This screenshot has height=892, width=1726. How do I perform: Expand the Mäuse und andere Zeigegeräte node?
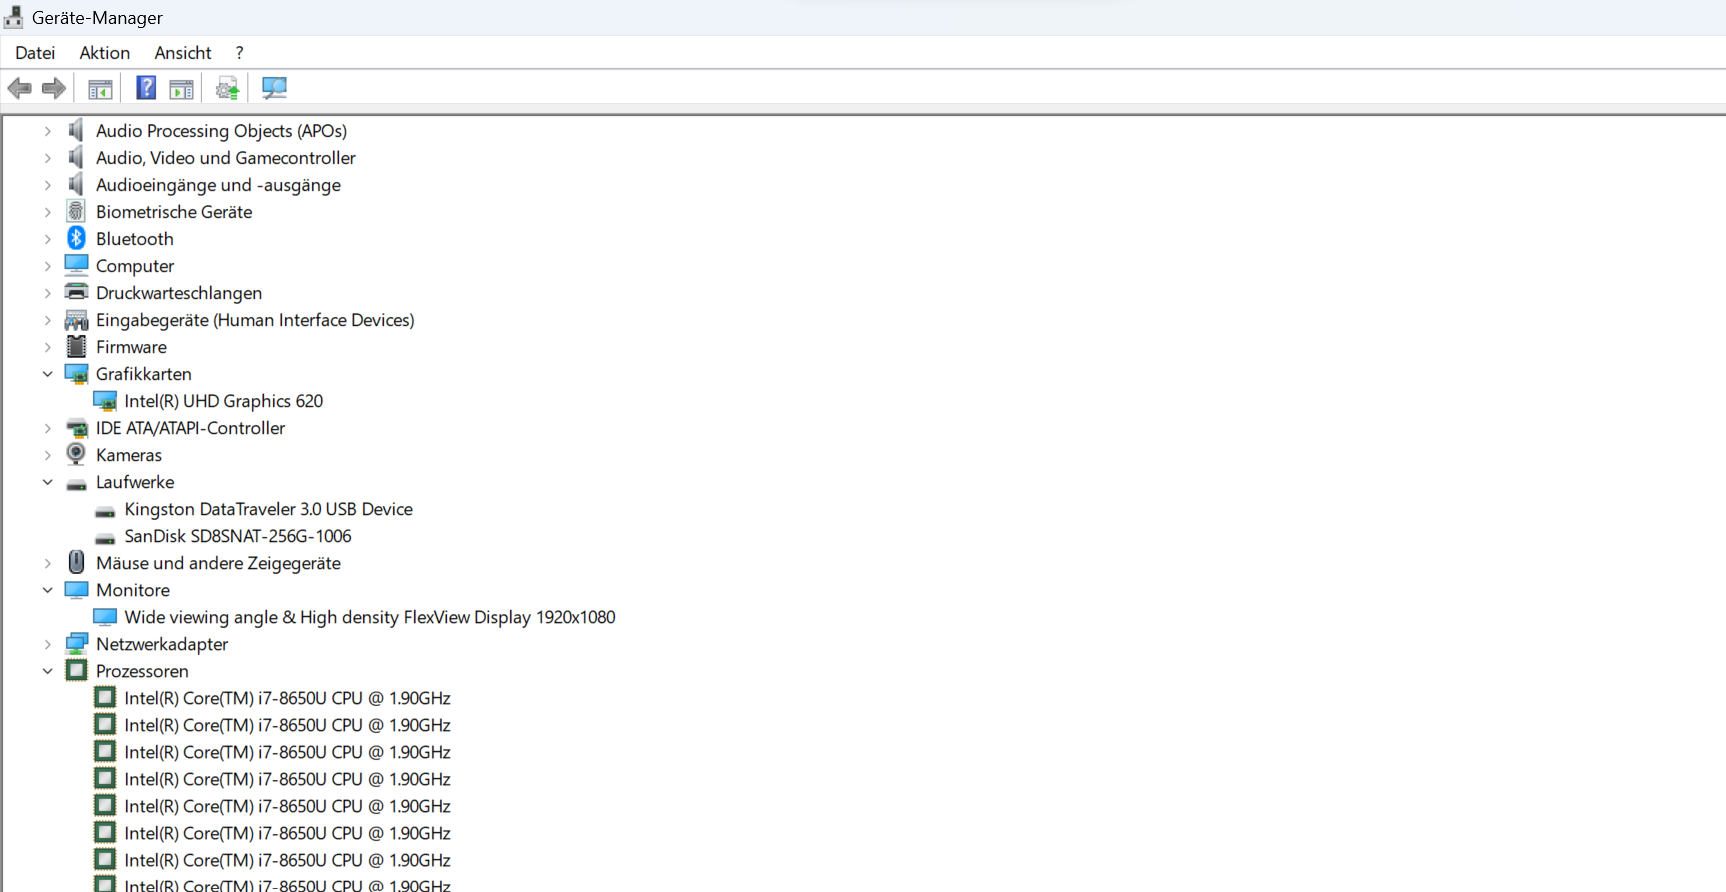click(47, 563)
